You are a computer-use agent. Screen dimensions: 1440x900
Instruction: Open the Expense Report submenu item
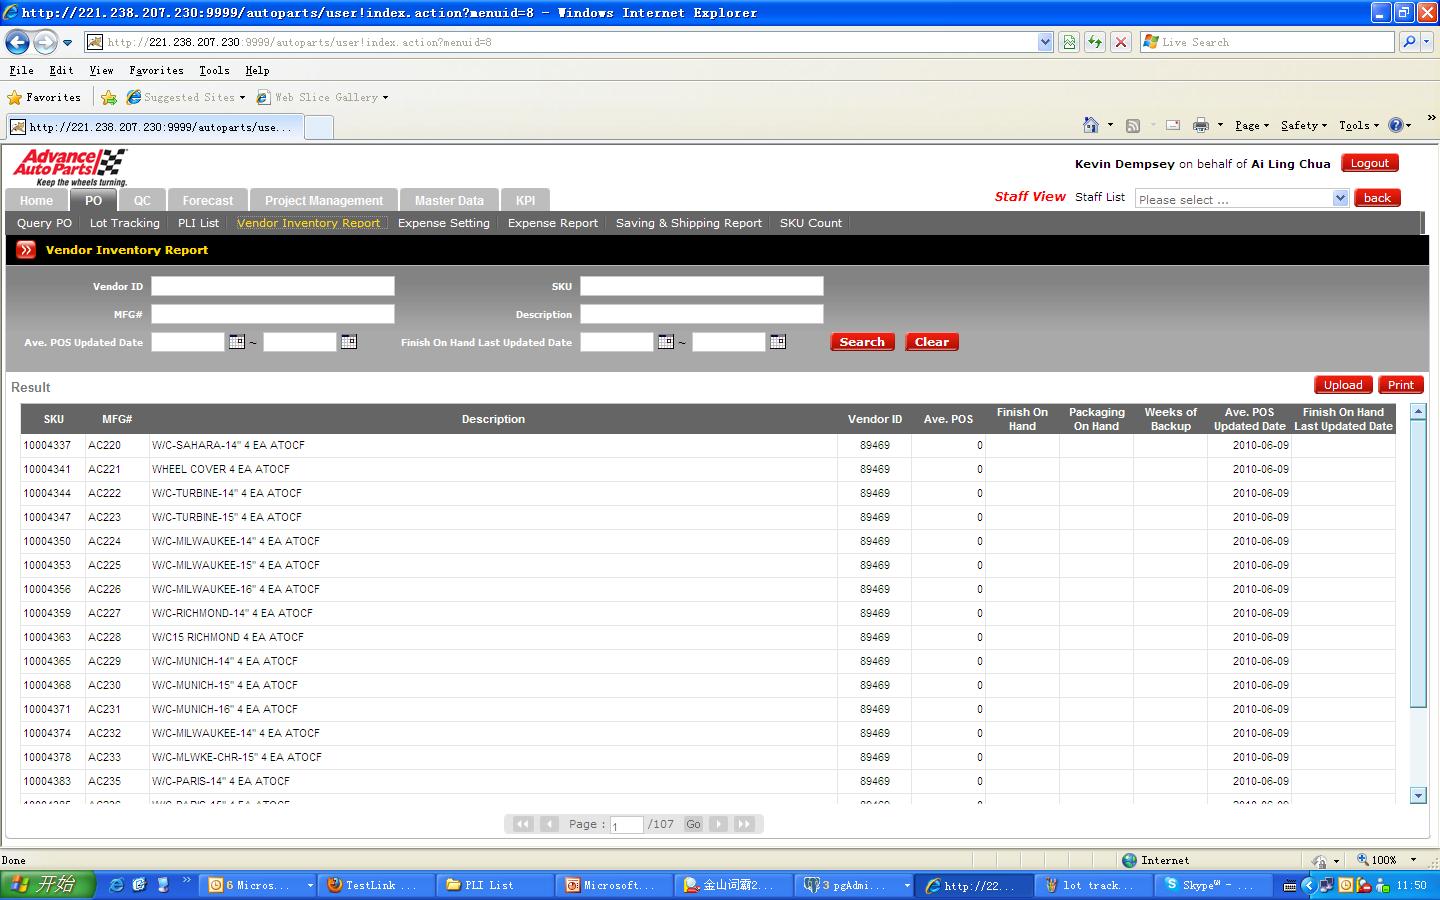pos(552,223)
